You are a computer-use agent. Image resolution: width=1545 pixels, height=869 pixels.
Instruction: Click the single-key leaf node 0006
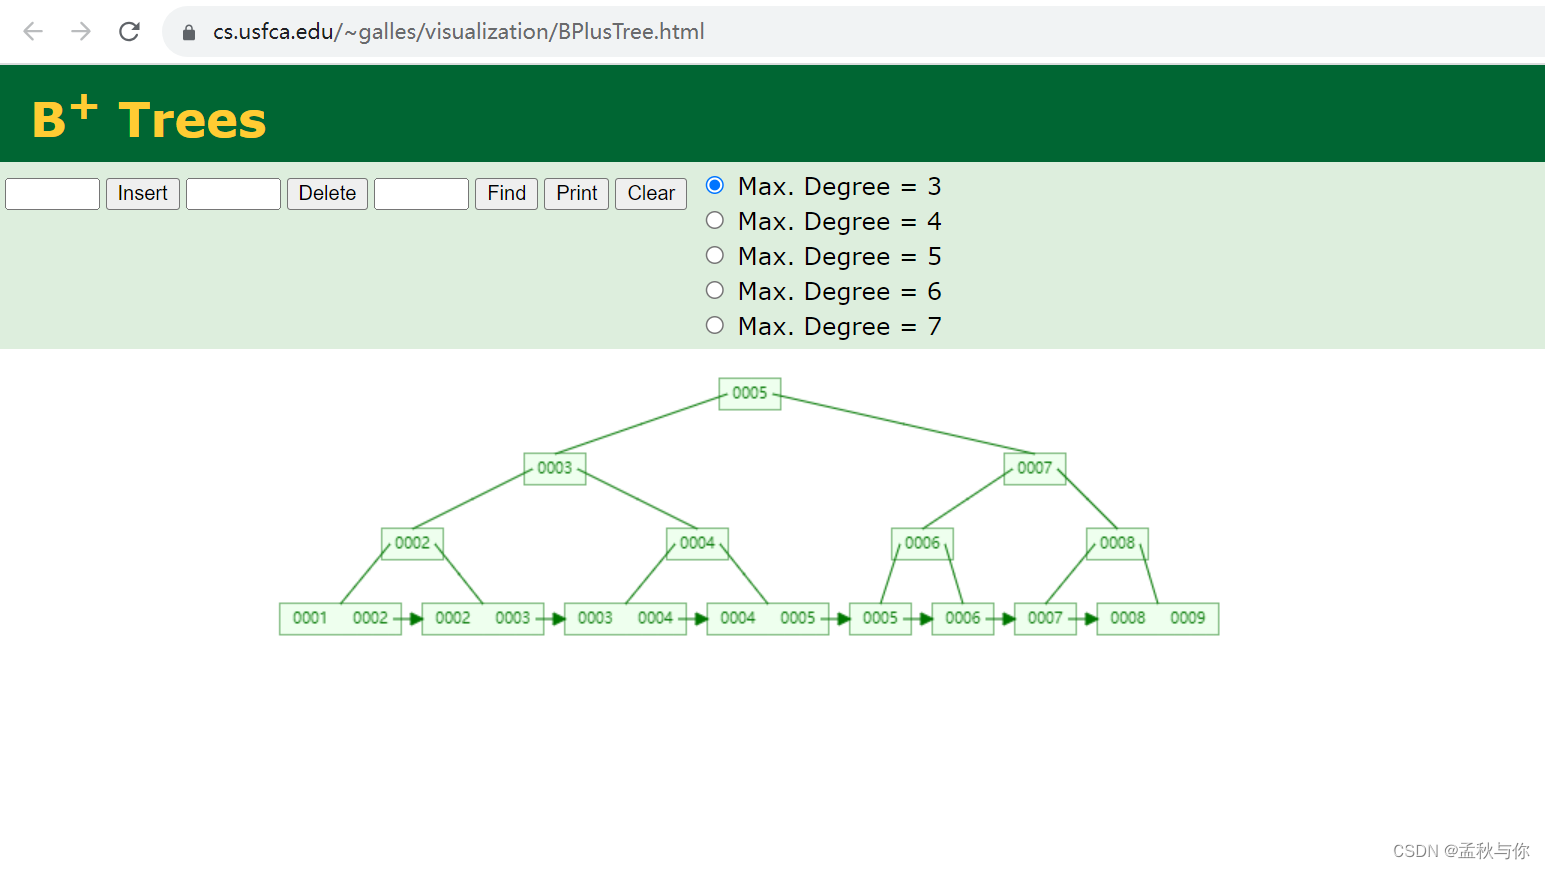coord(963,618)
